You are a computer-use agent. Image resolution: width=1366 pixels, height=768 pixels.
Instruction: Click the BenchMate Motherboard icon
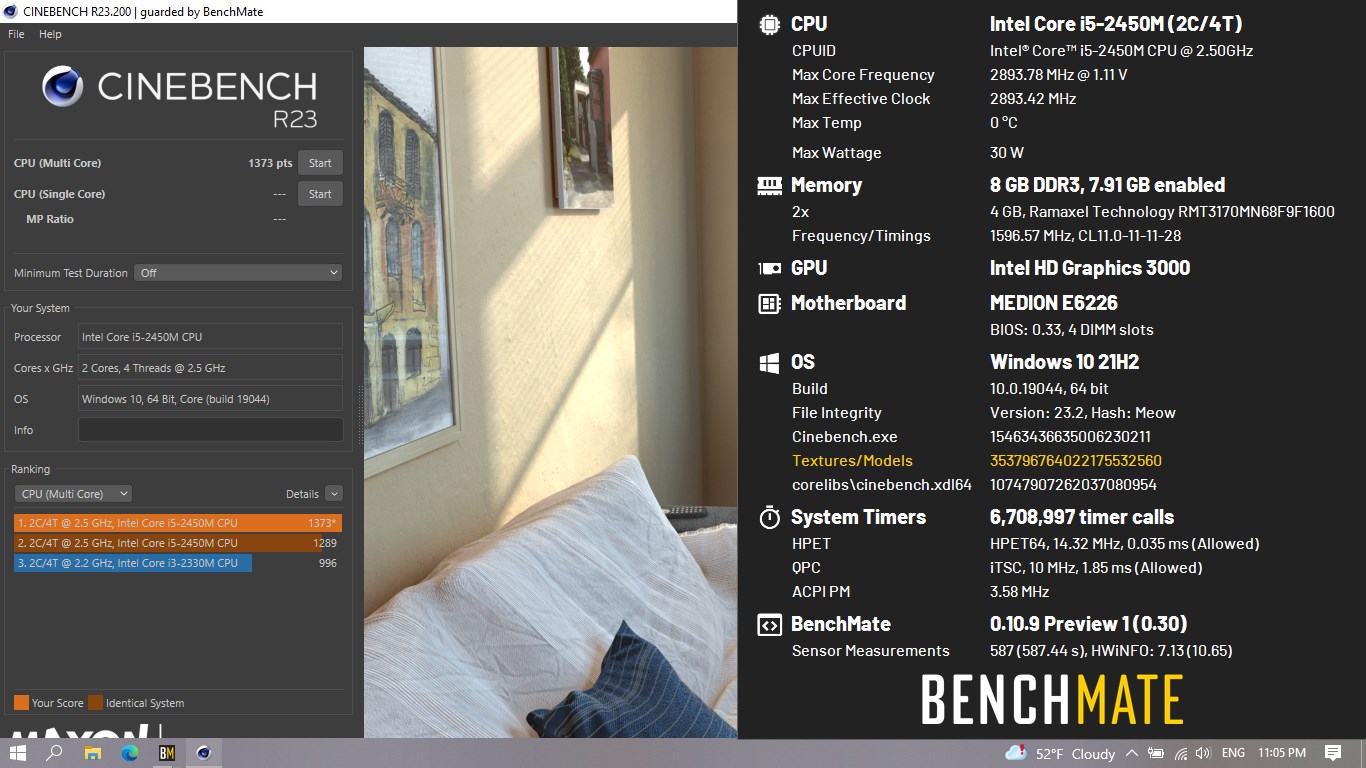tap(769, 303)
